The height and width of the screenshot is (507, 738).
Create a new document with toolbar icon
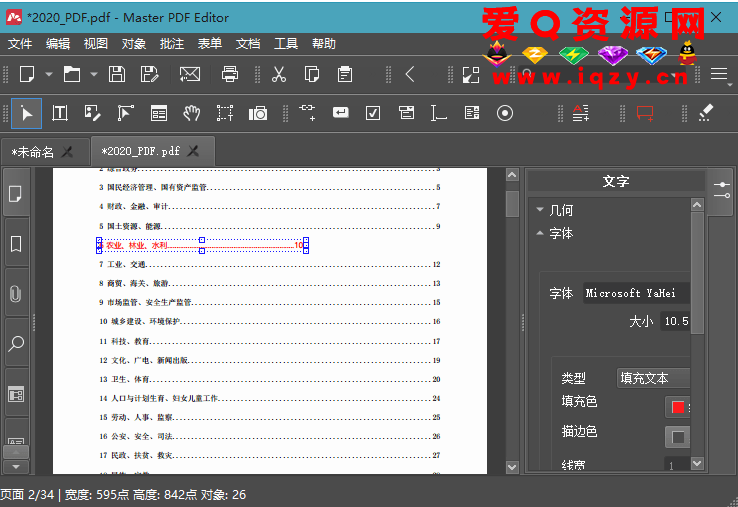pos(27,74)
